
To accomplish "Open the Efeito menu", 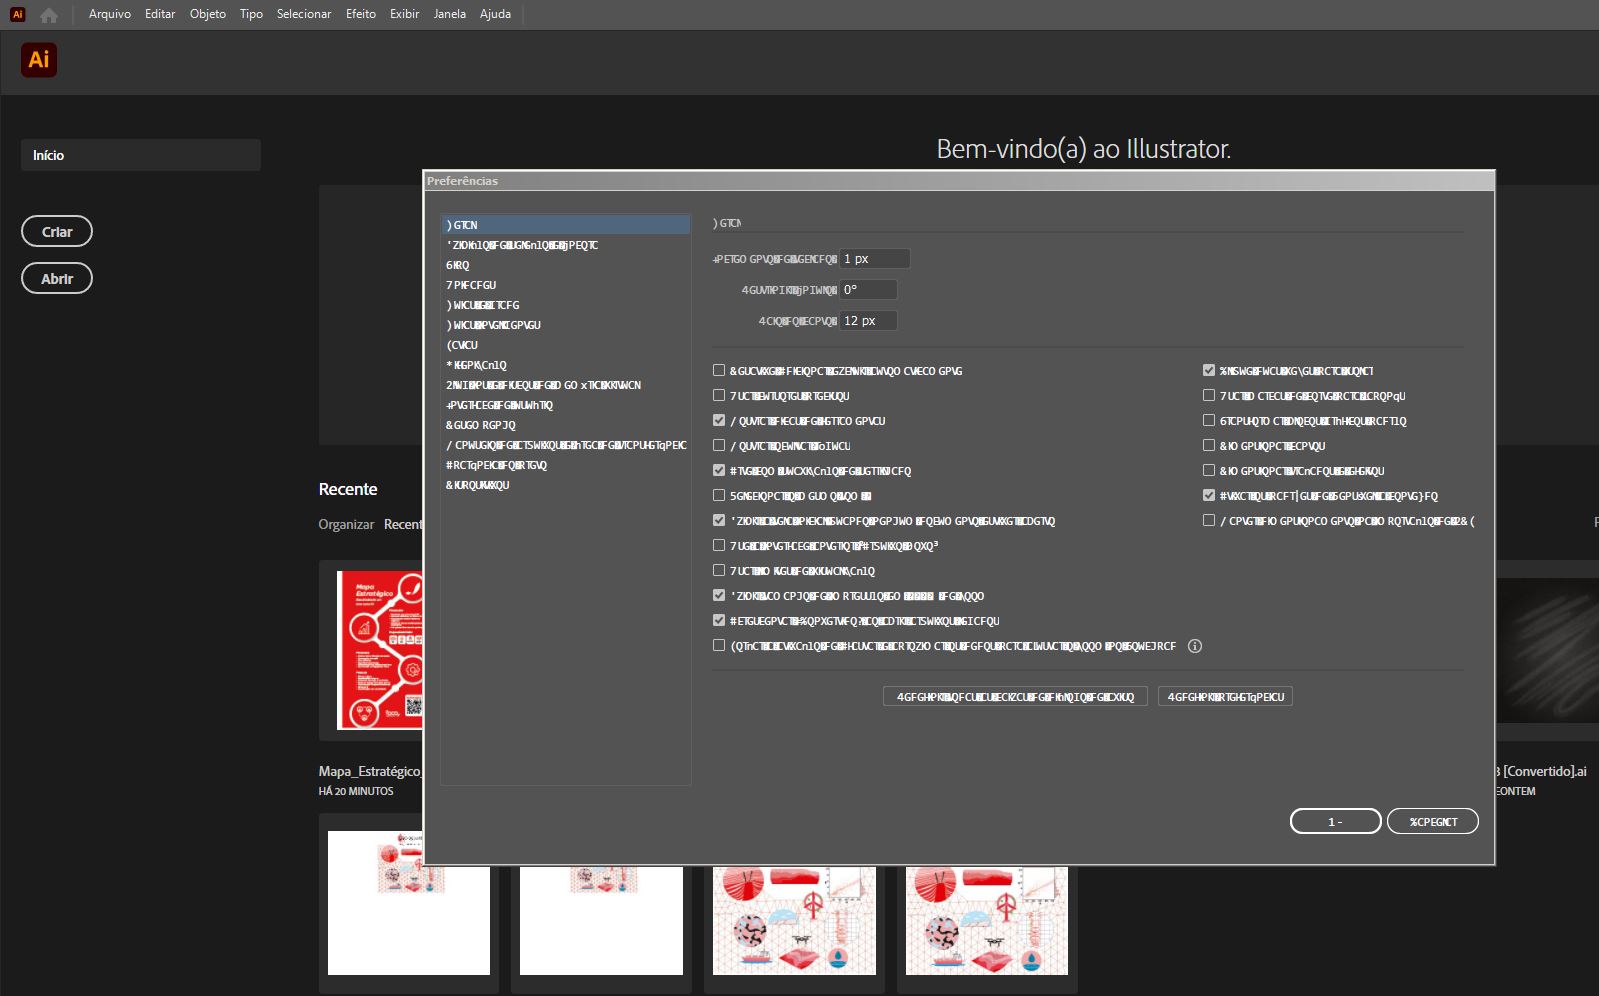I will pyautogui.click(x=361, y=14).
